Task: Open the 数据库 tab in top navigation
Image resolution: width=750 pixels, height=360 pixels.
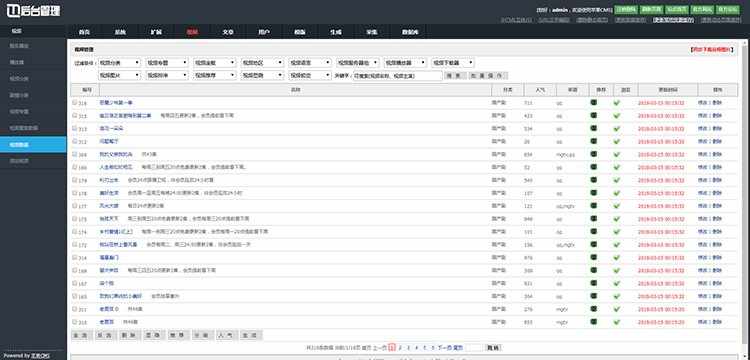Action: (x=408, y=32)
